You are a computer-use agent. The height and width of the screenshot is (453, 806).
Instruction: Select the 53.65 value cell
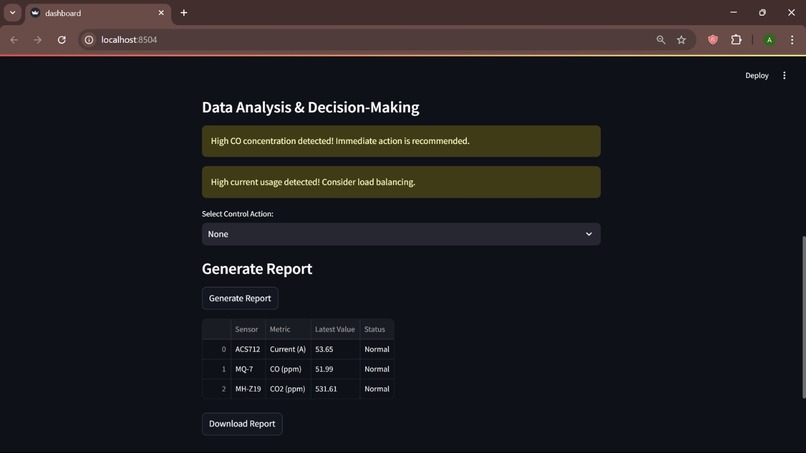coord(335,349)
